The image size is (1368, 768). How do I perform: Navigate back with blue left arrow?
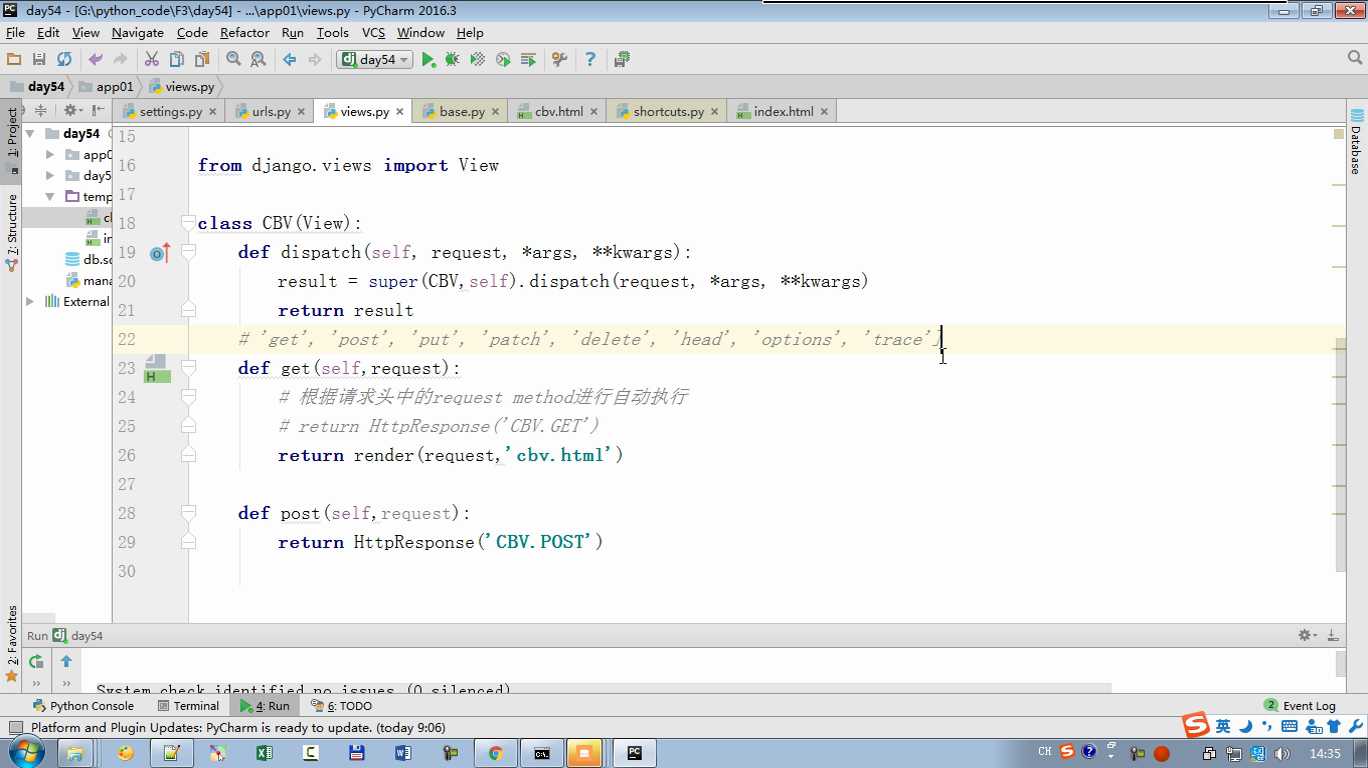(x=290, y=60)
